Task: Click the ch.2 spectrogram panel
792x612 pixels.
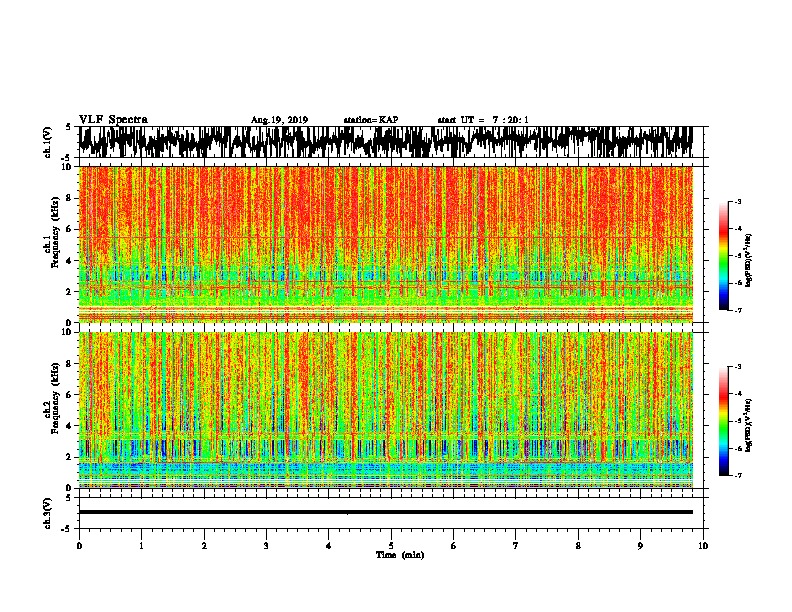Action: [386, 410]
